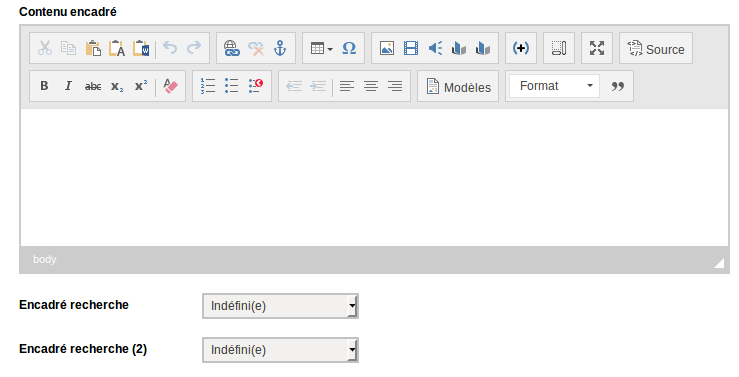Image resolution: width=739 pixels, height=377 pixels.
Task: Increase the indent
Action: click(x=318, y=86)
